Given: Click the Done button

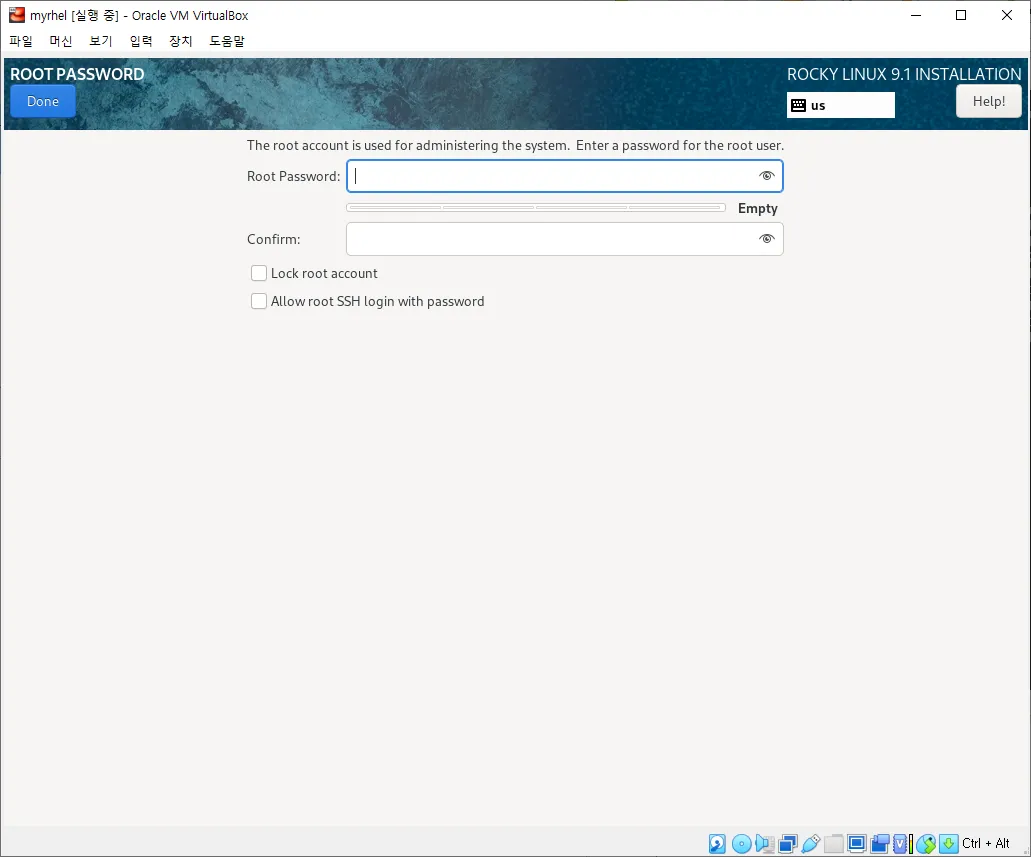Looking at the screenshot, I should (x=43, y=101).
